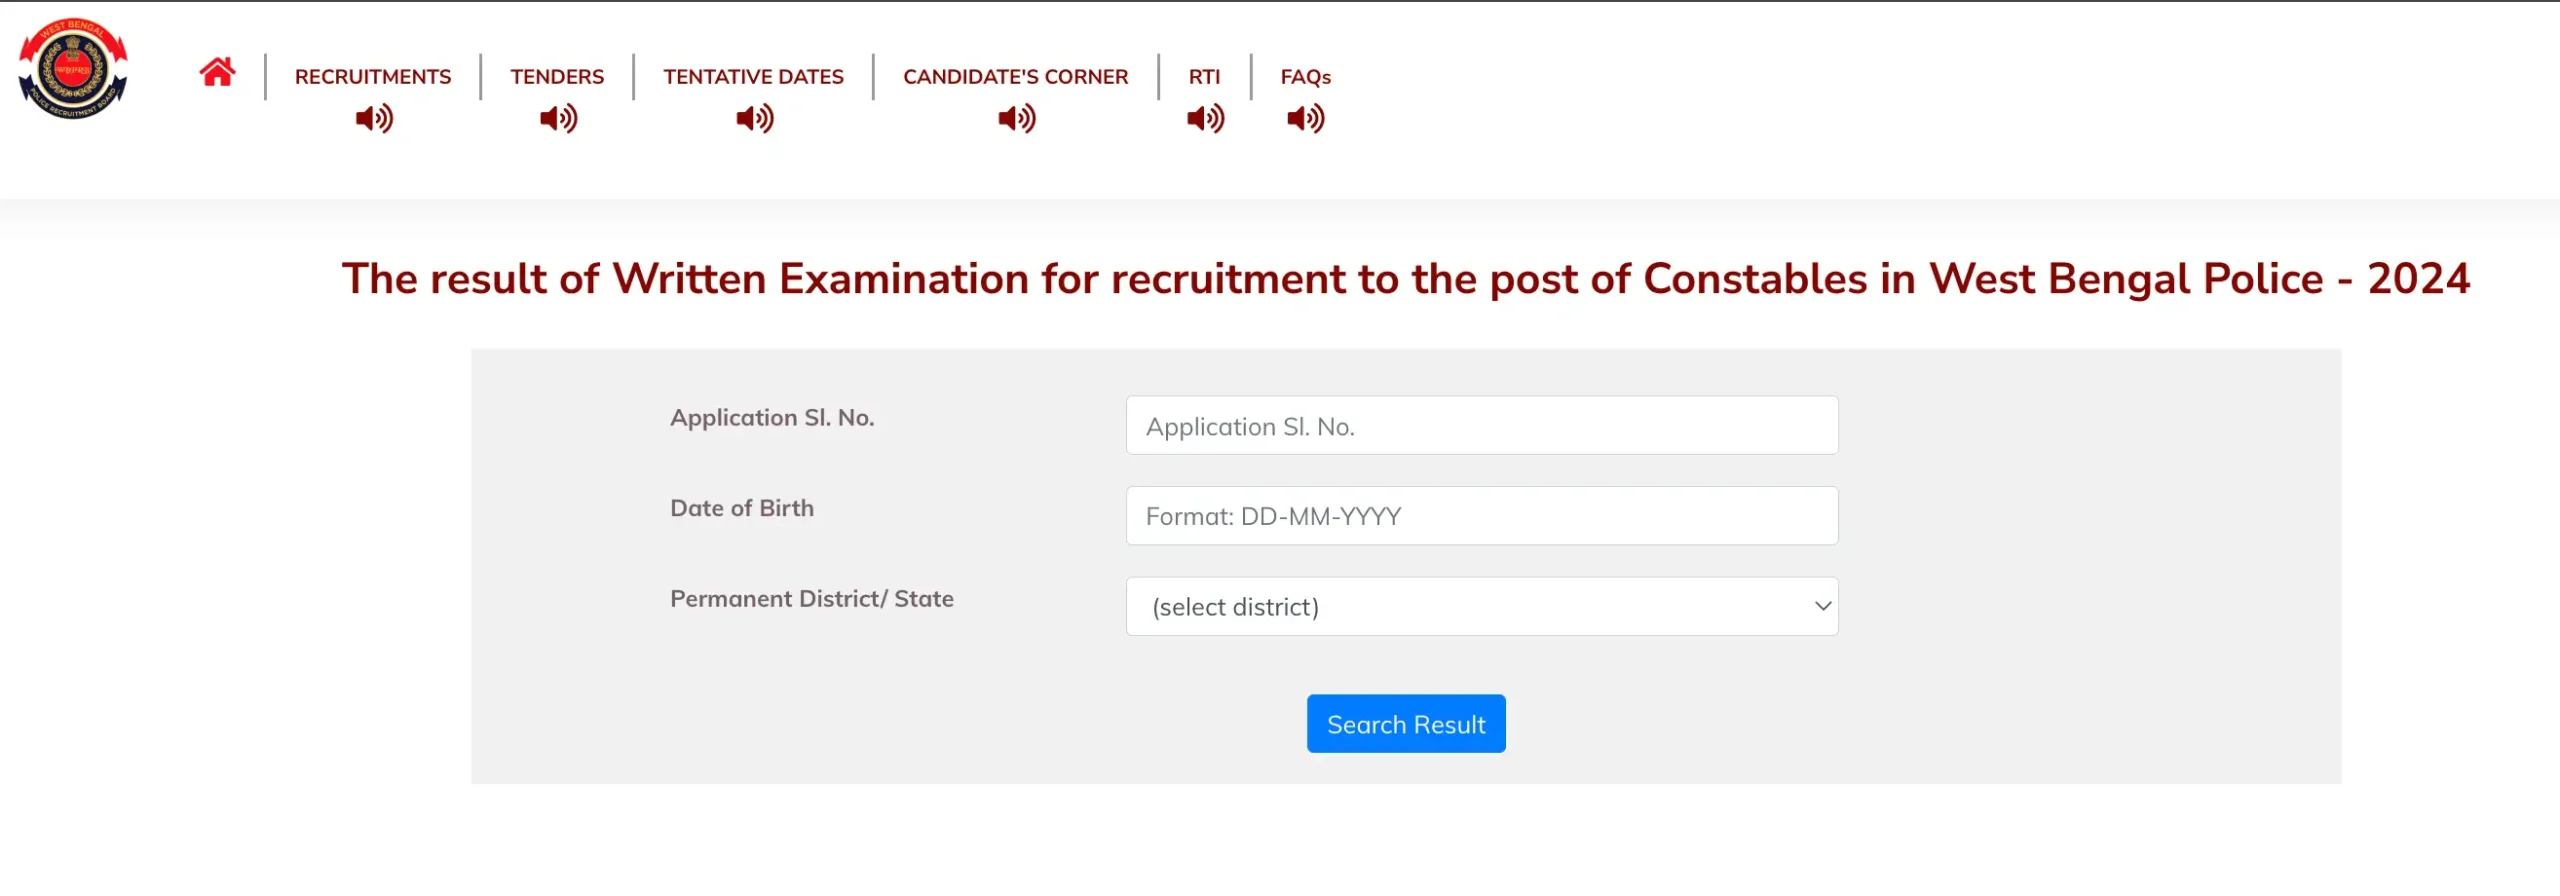Play the speaker icon under TENDERS
The height and width of the screenshot is (896, 2560).
tap(558, 119)
